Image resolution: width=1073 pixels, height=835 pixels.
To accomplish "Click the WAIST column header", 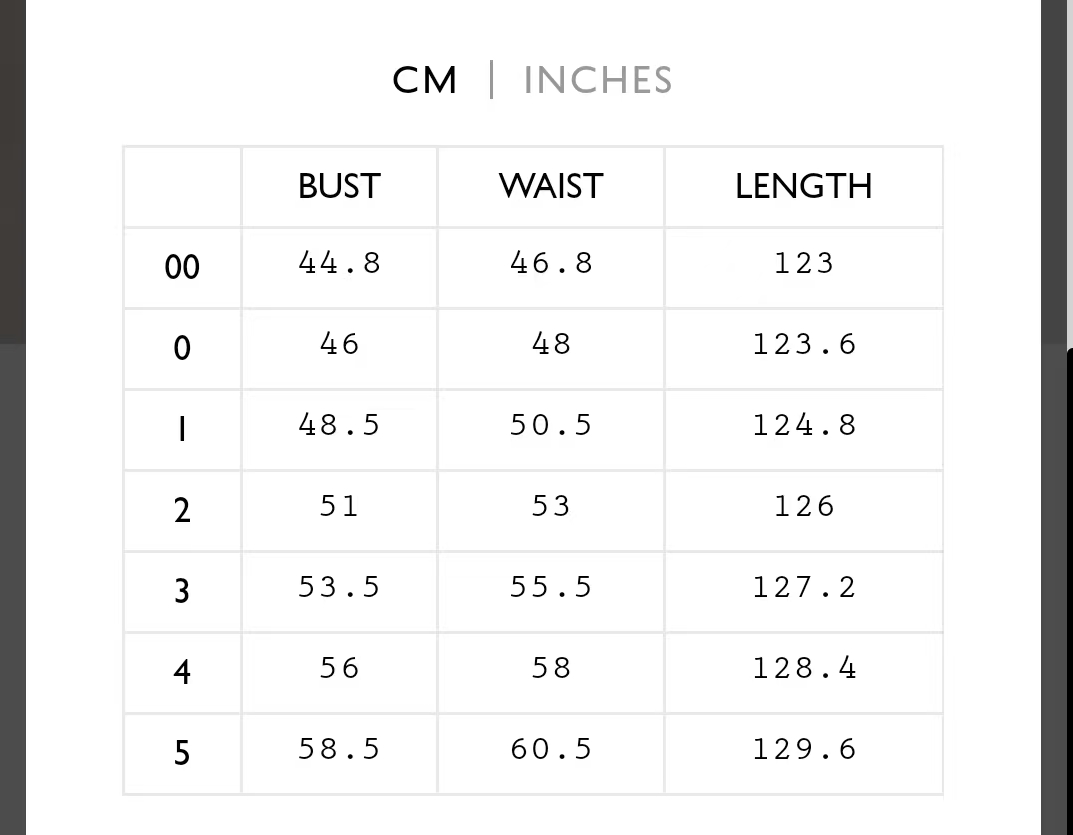I will pos(551,186).
